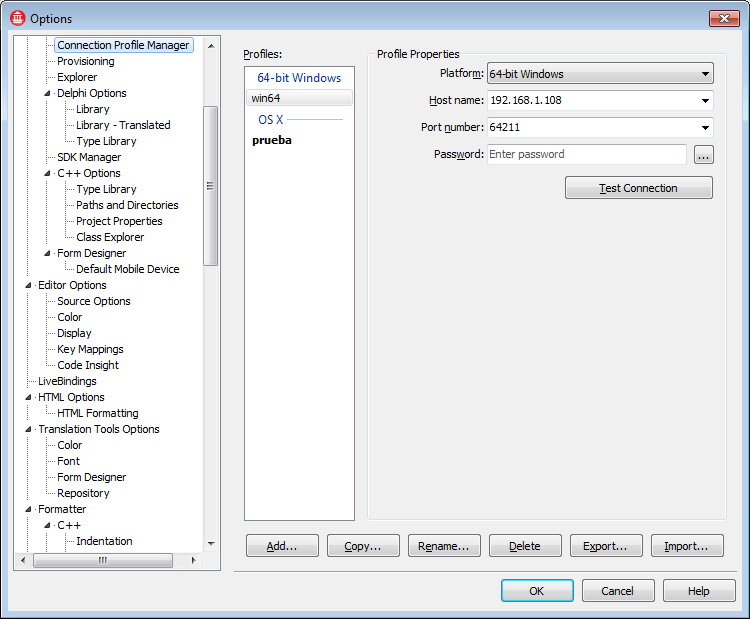Select the prueba profile
The image size is (750, 619).
[x=272, y=141]
